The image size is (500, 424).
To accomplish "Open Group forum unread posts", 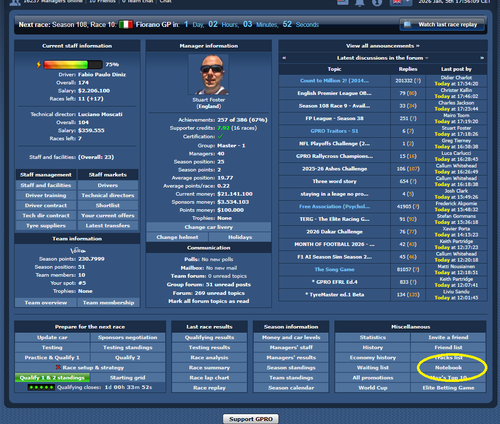I will 209,284.
